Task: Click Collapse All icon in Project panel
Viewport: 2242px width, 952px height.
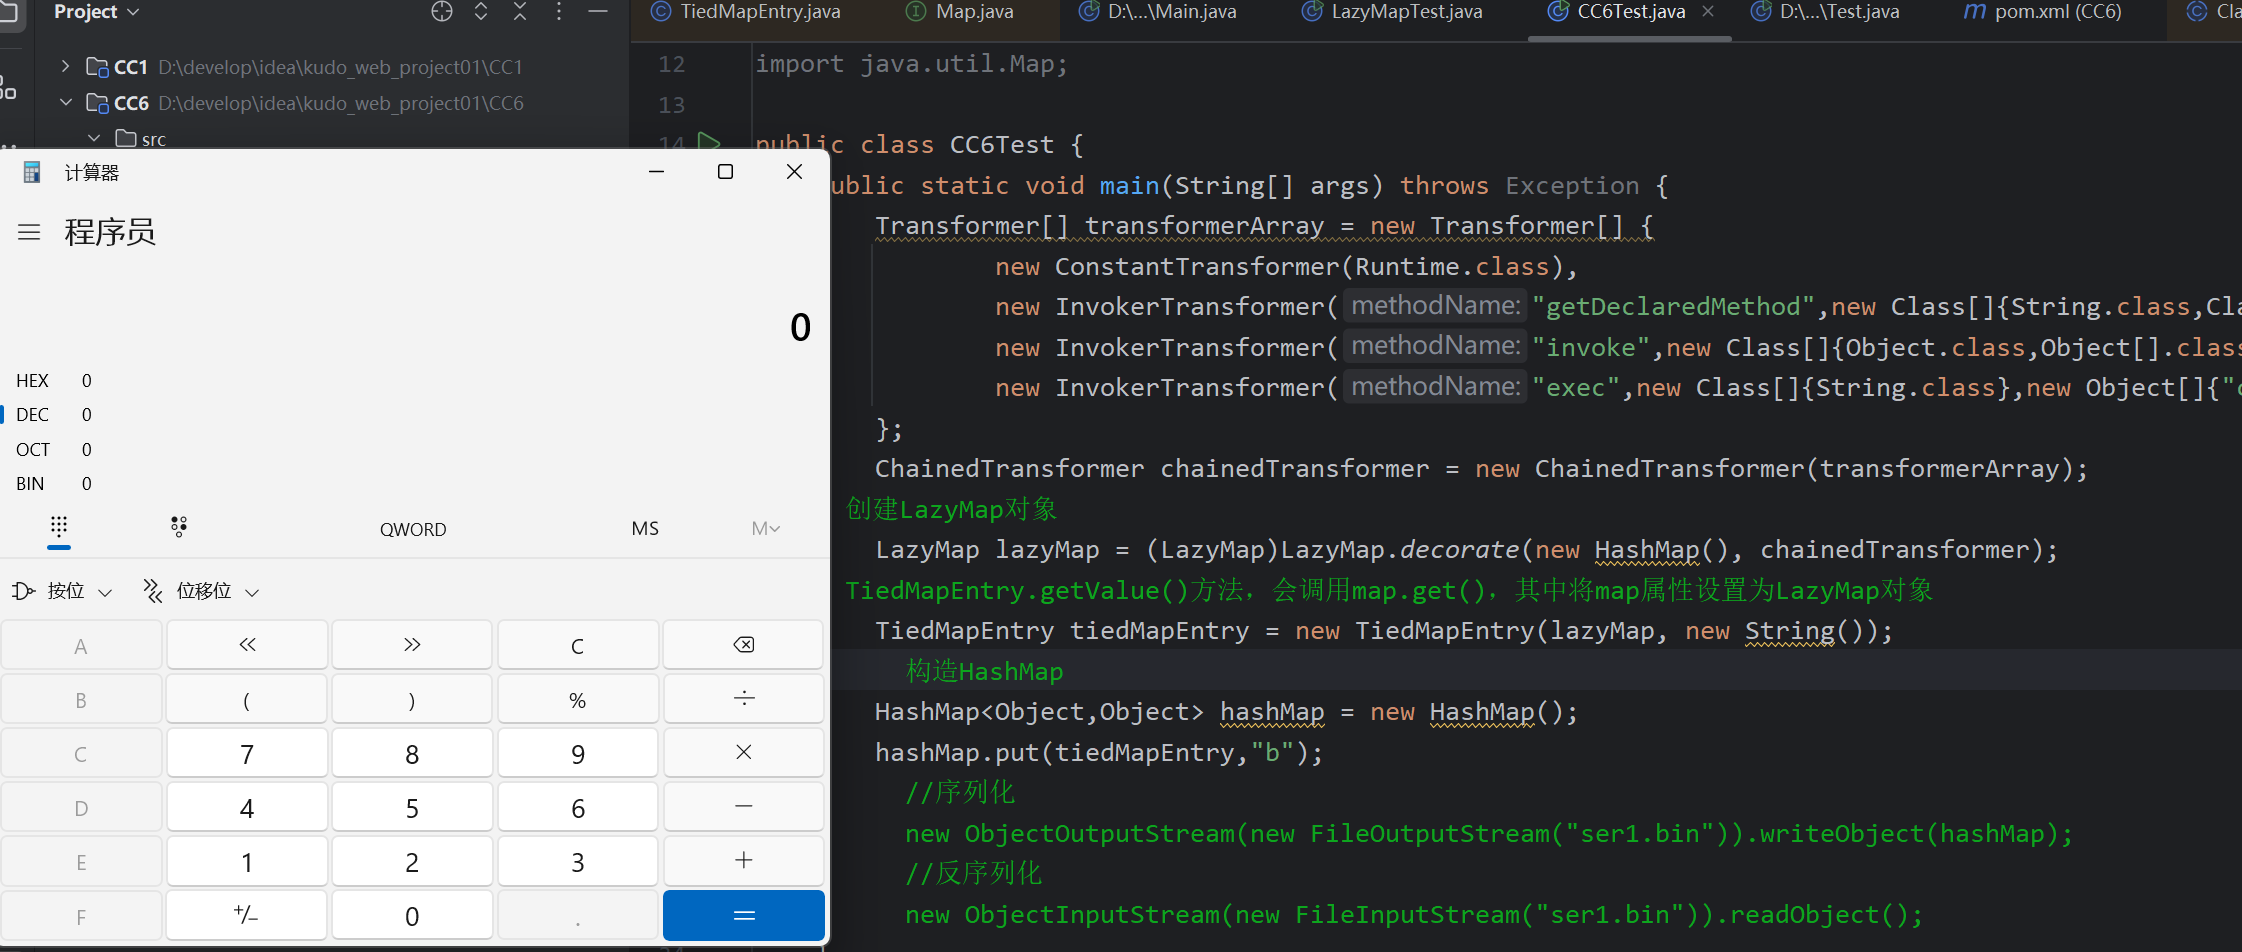Action: (x=520, y=12)
